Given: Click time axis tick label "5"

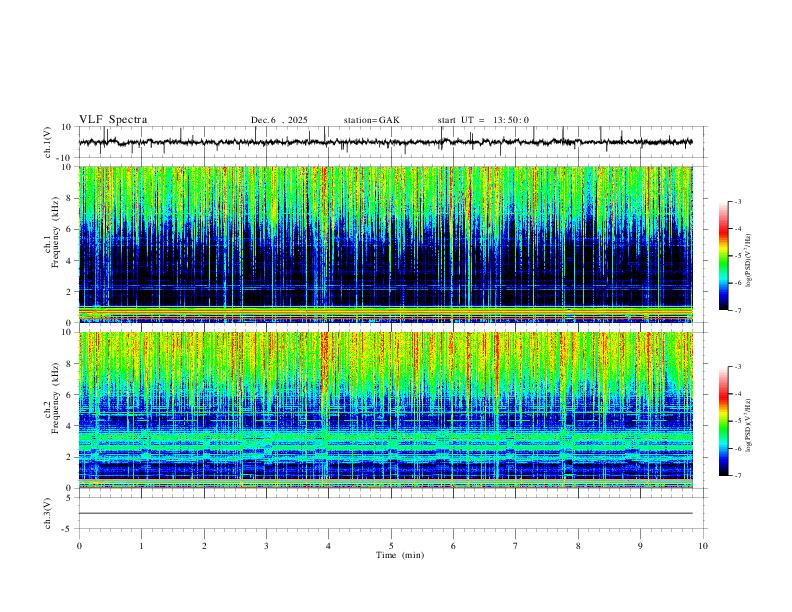Looking at the screenshot, I should click(x=391, y=546).
